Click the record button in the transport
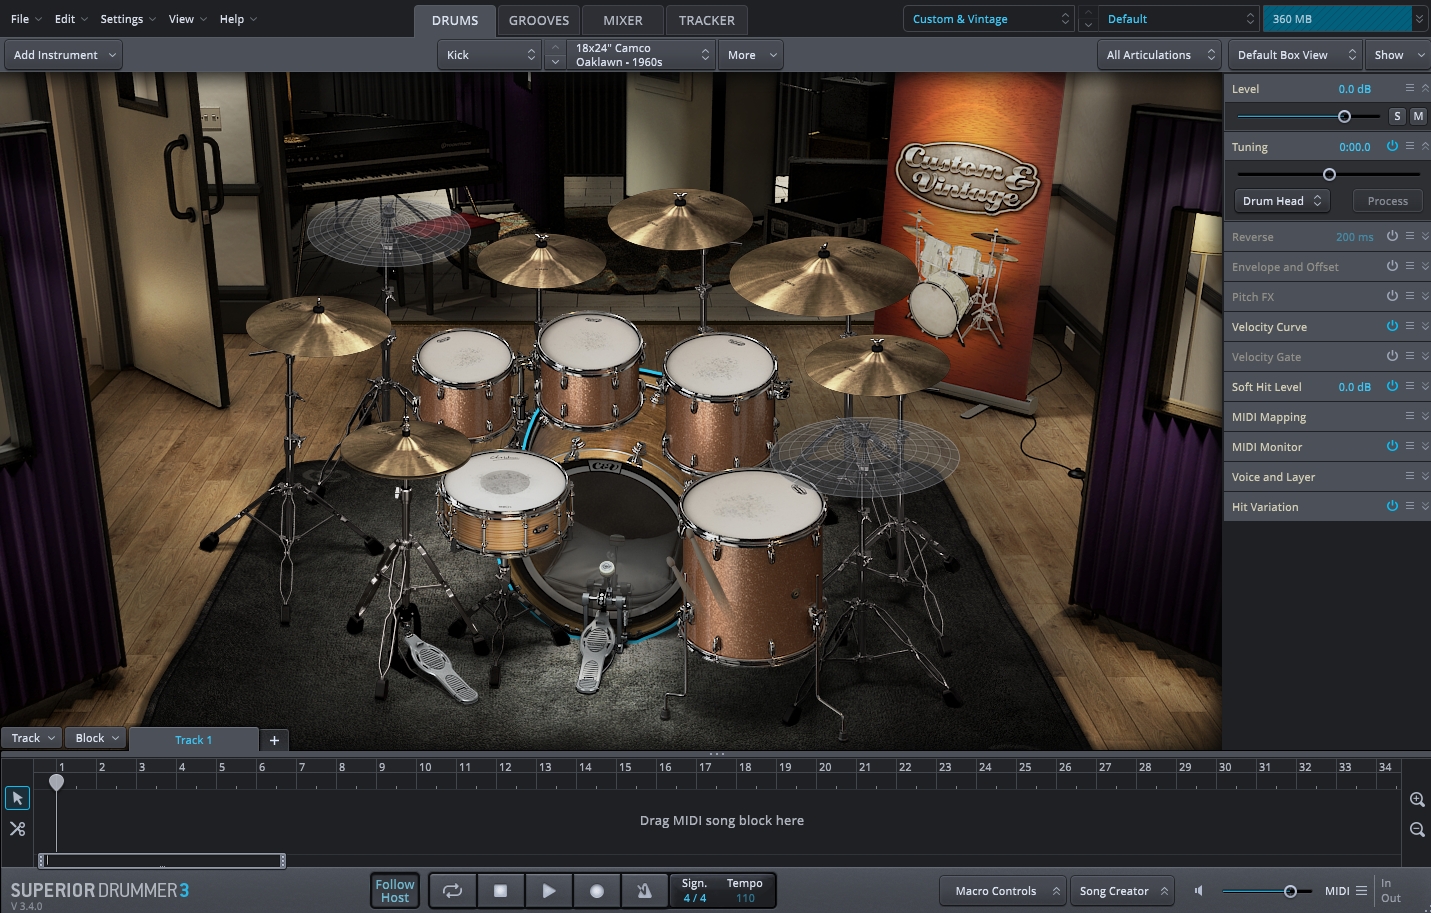 (597, 890)
